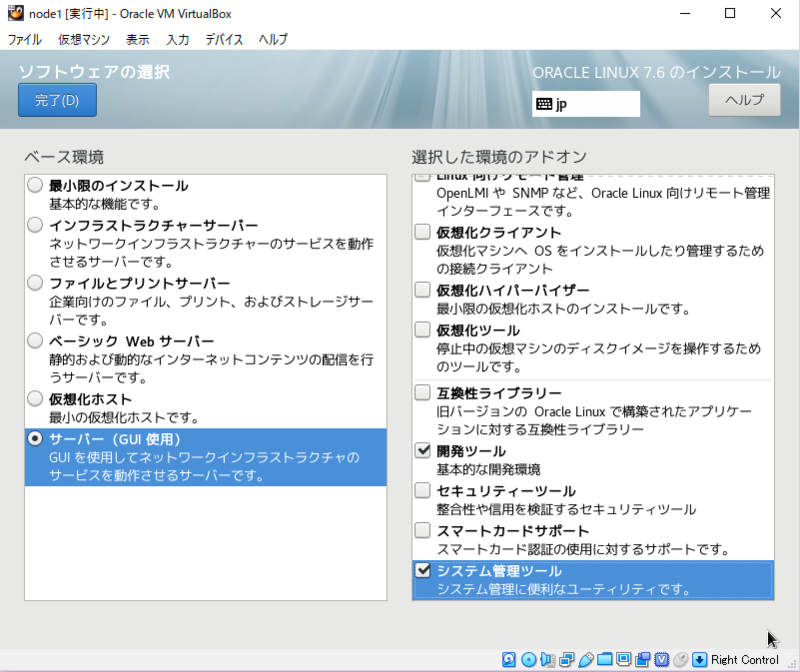Tick the 仮想化ツール checkbox

[422, 330]
